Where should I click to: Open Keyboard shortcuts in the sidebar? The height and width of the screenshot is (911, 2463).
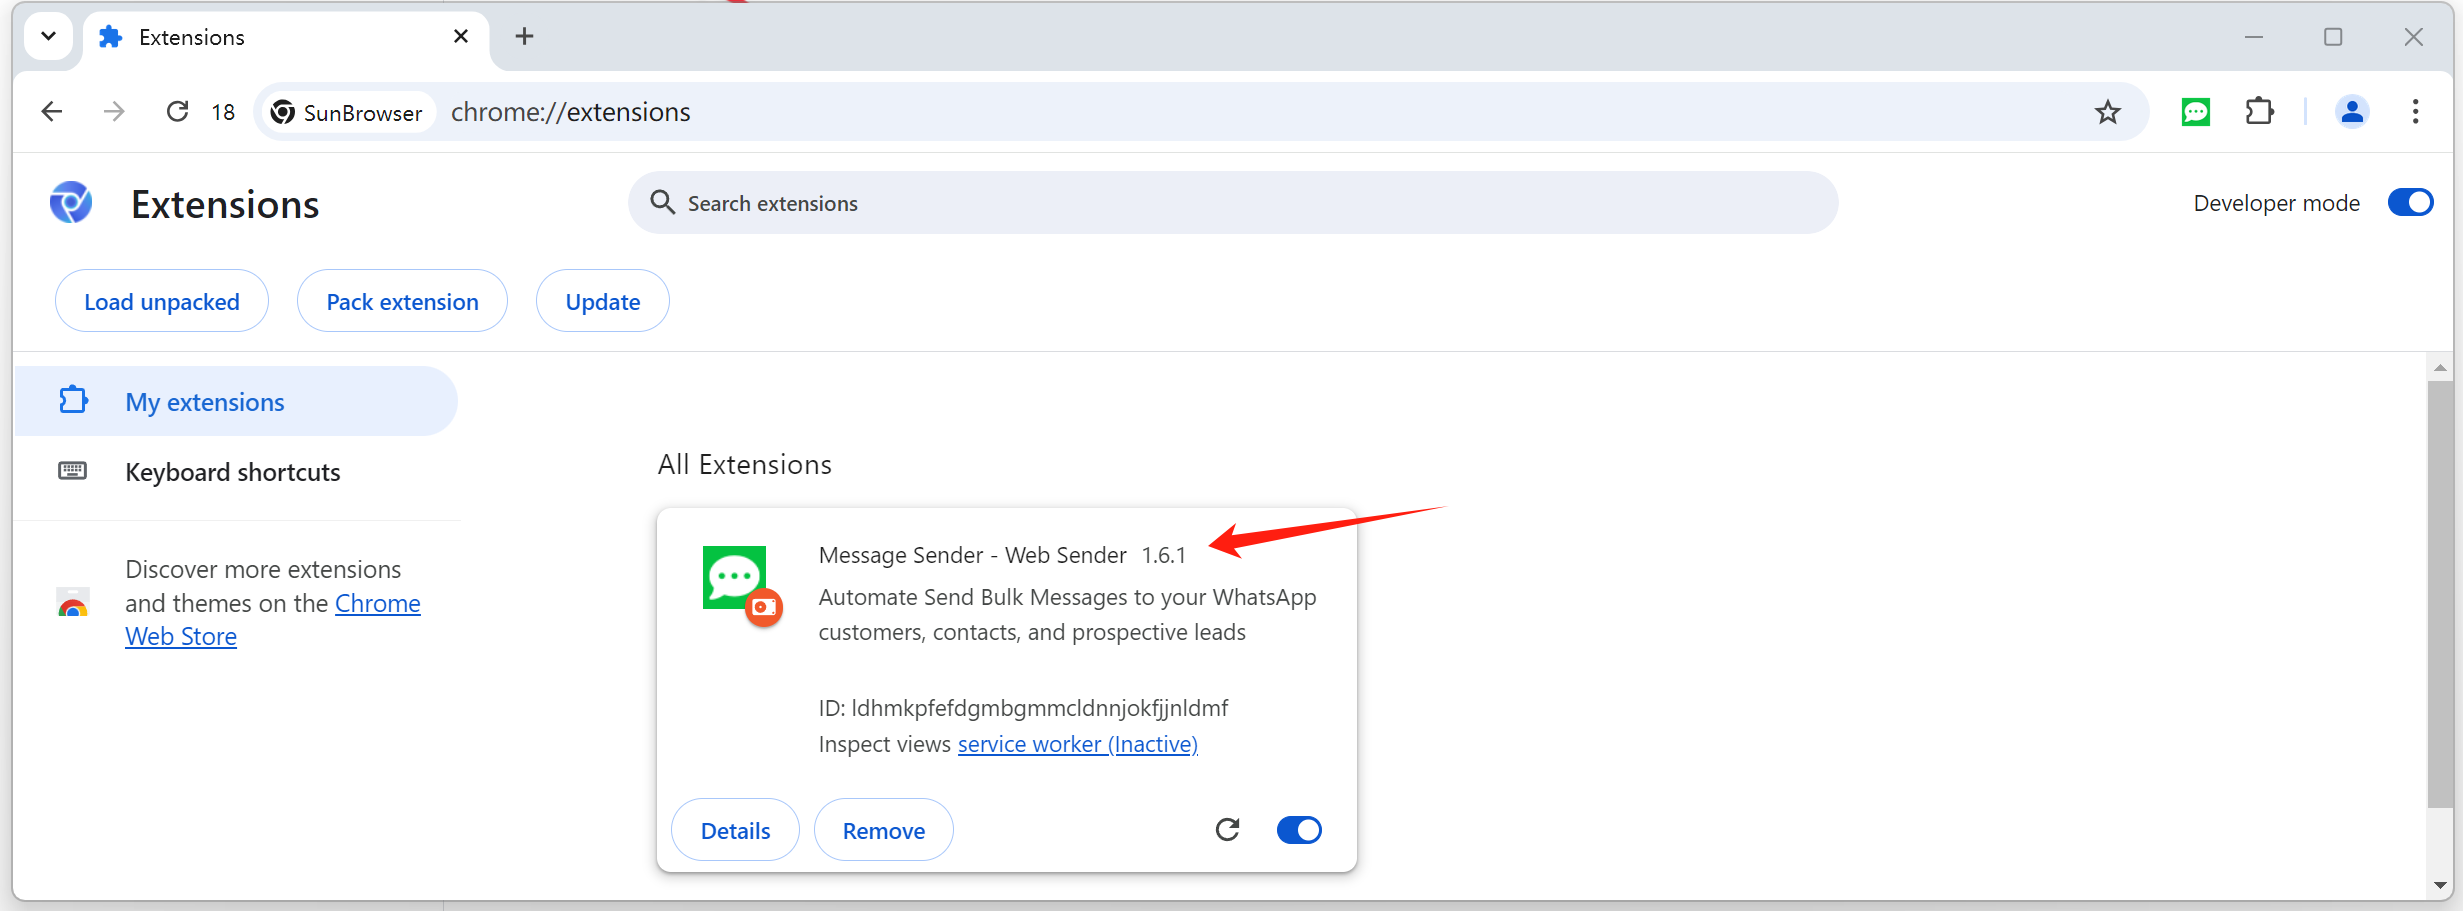point(232,472)
